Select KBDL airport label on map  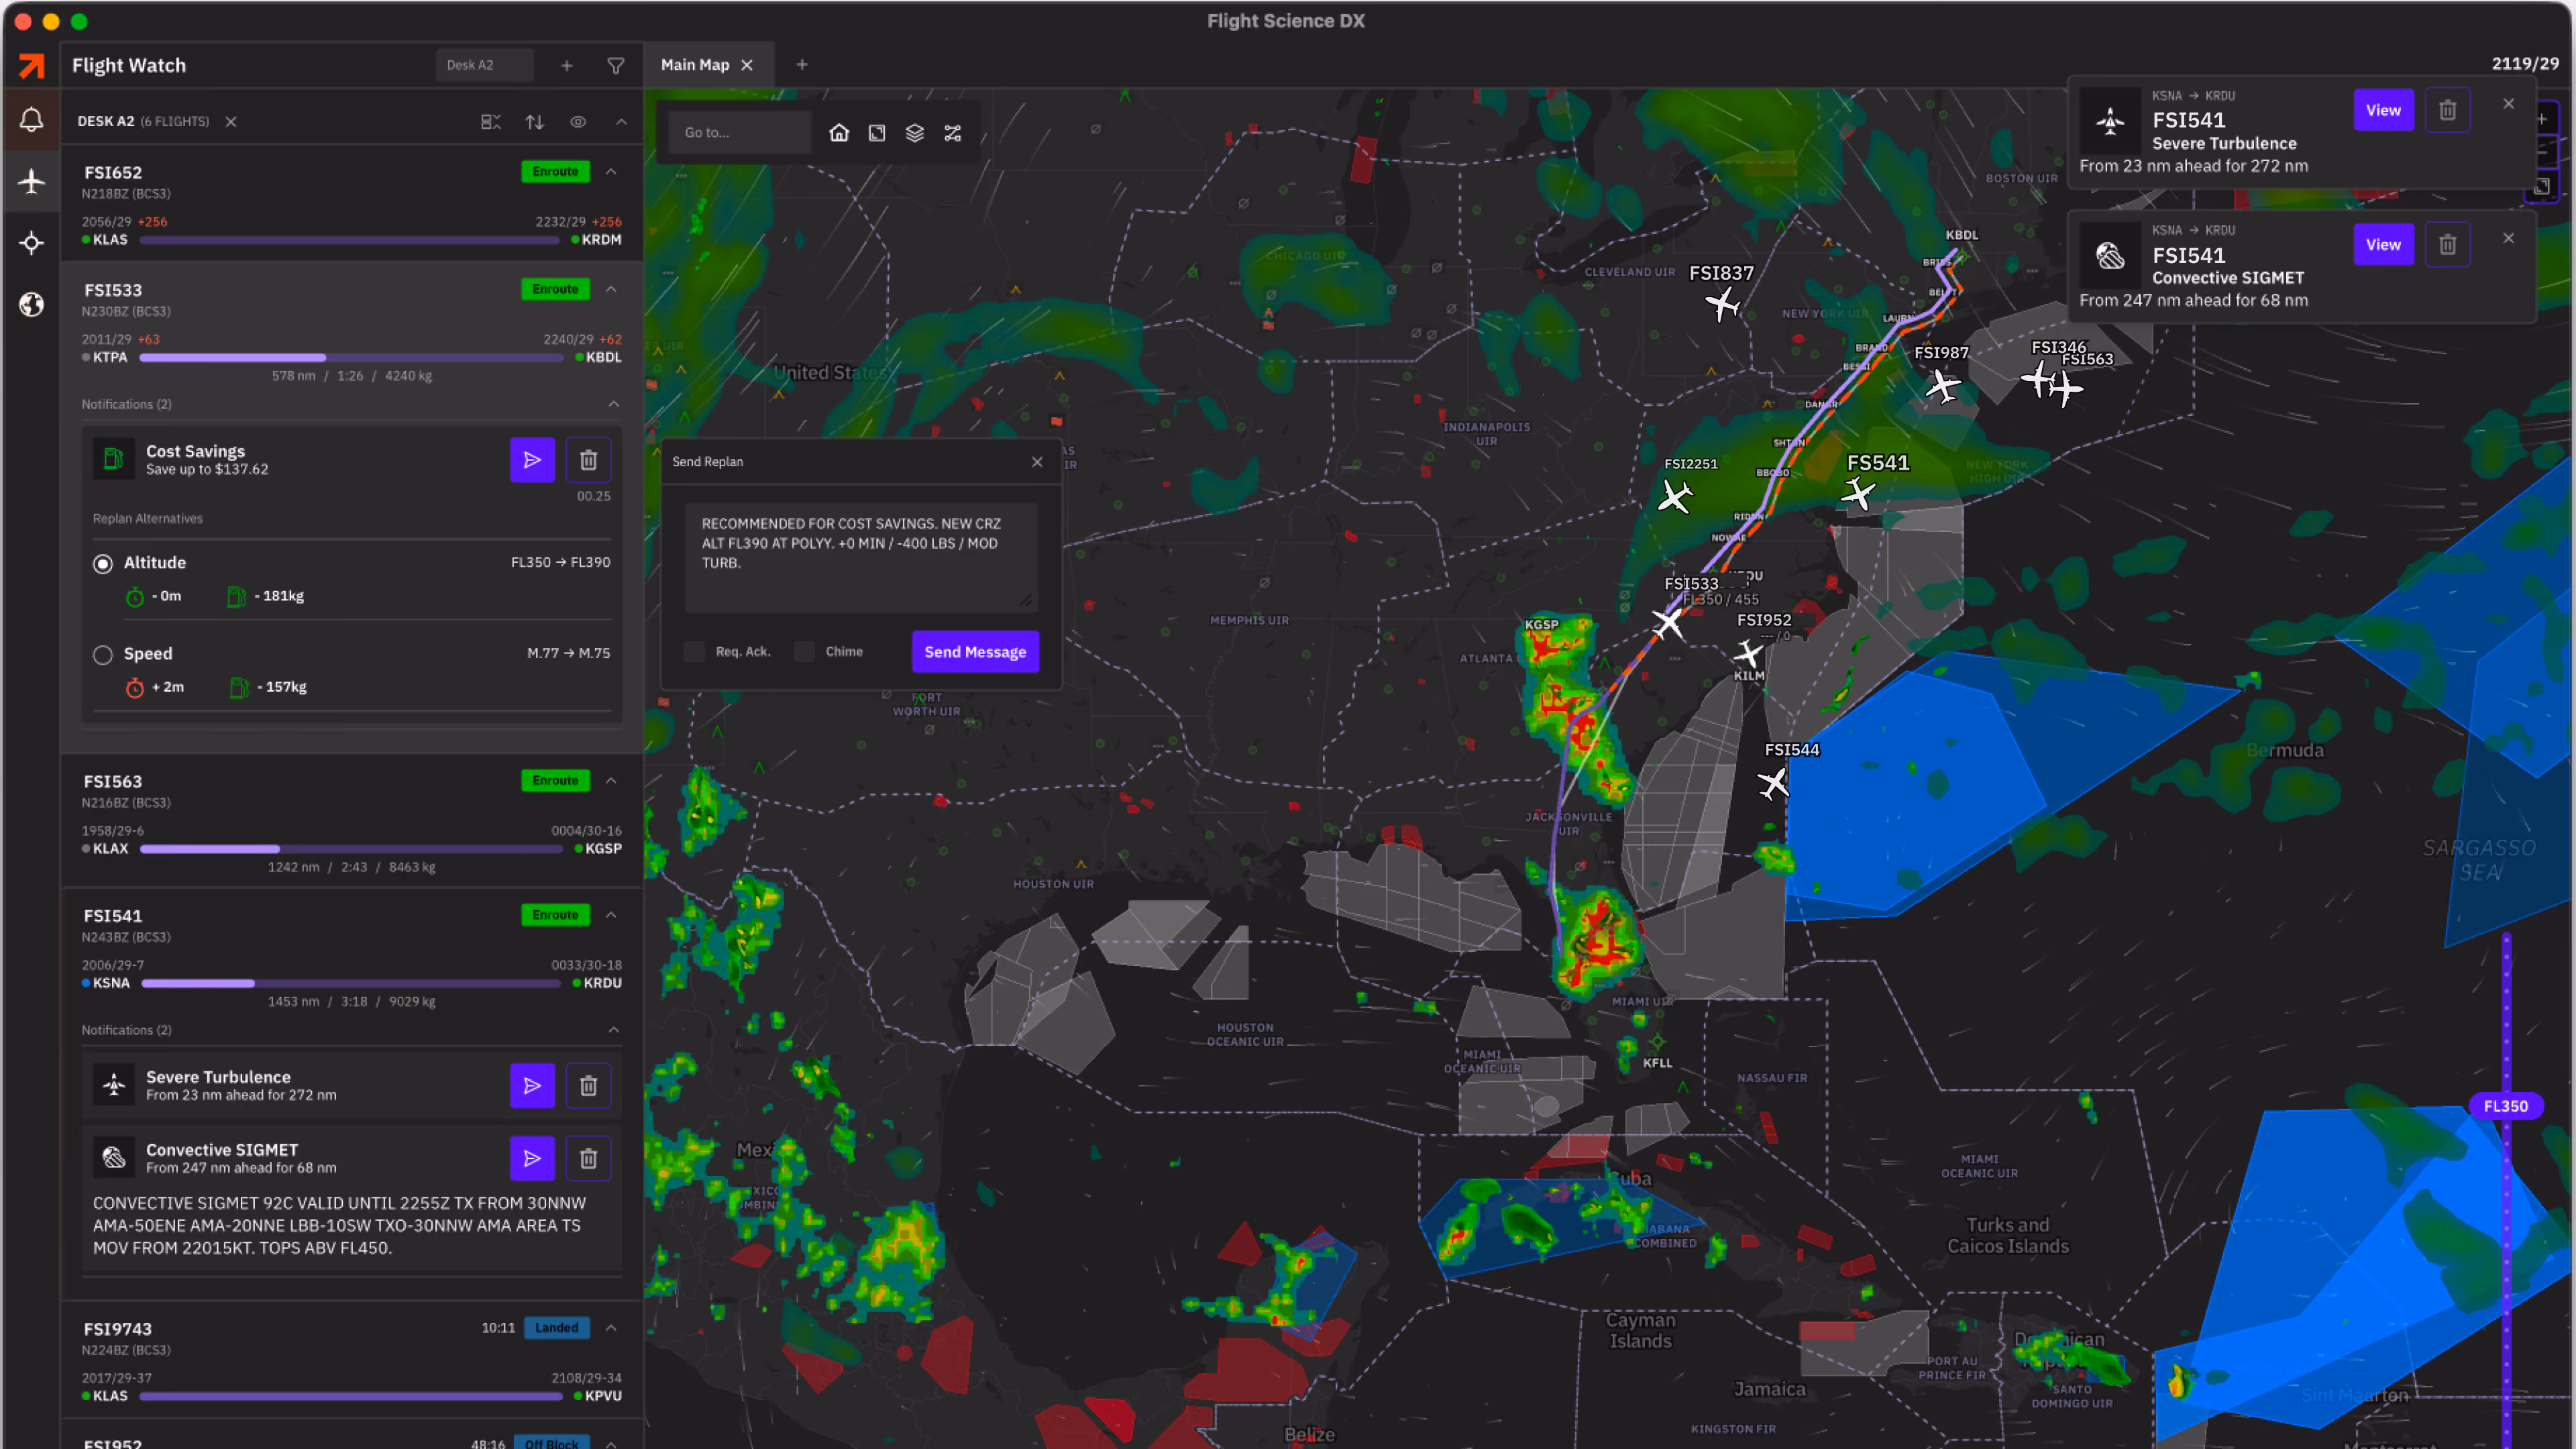[x=1962, y=235]
